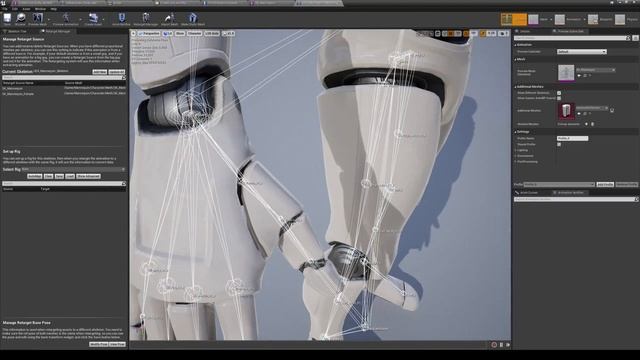
Task: Toggle the Shared Profile checkbox
Action: pyautogui.click(x=559, y=144)
